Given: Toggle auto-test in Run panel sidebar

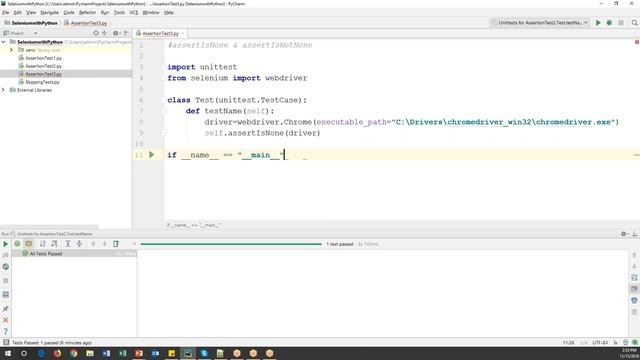Looking at the screenshot, I should 5,267.
